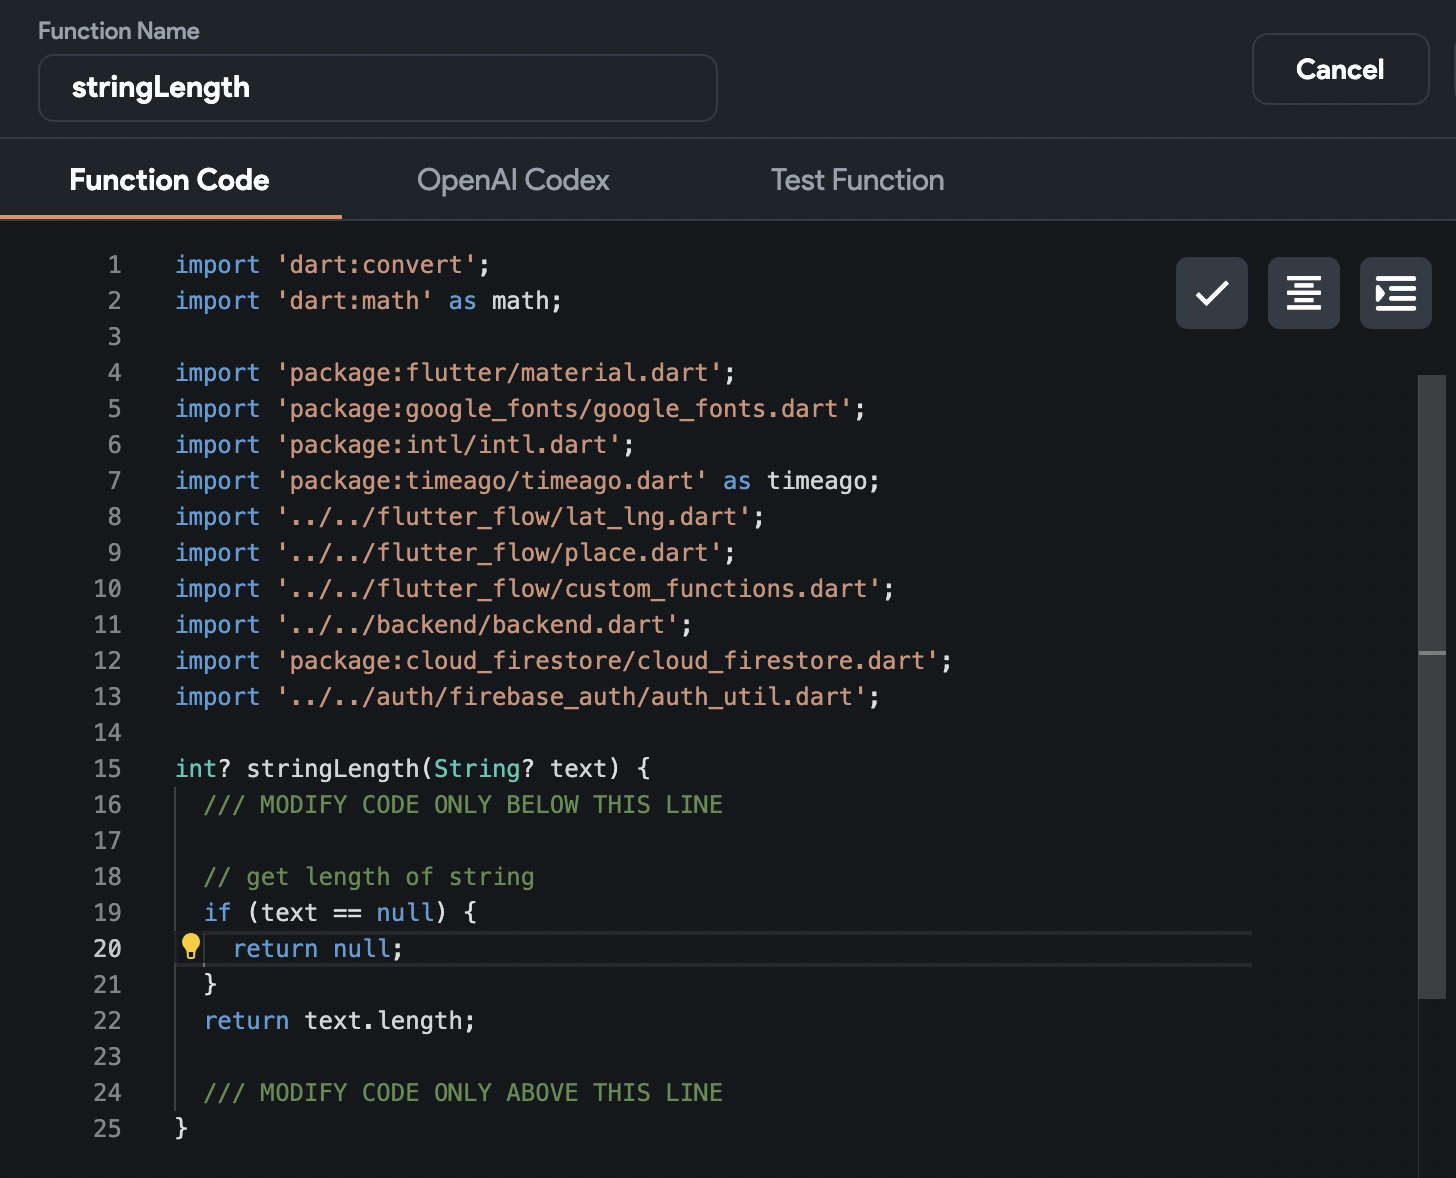Click the checkmark icon to validate code
This screenshot has height=1178, width=1456.
coord(1212,293)
